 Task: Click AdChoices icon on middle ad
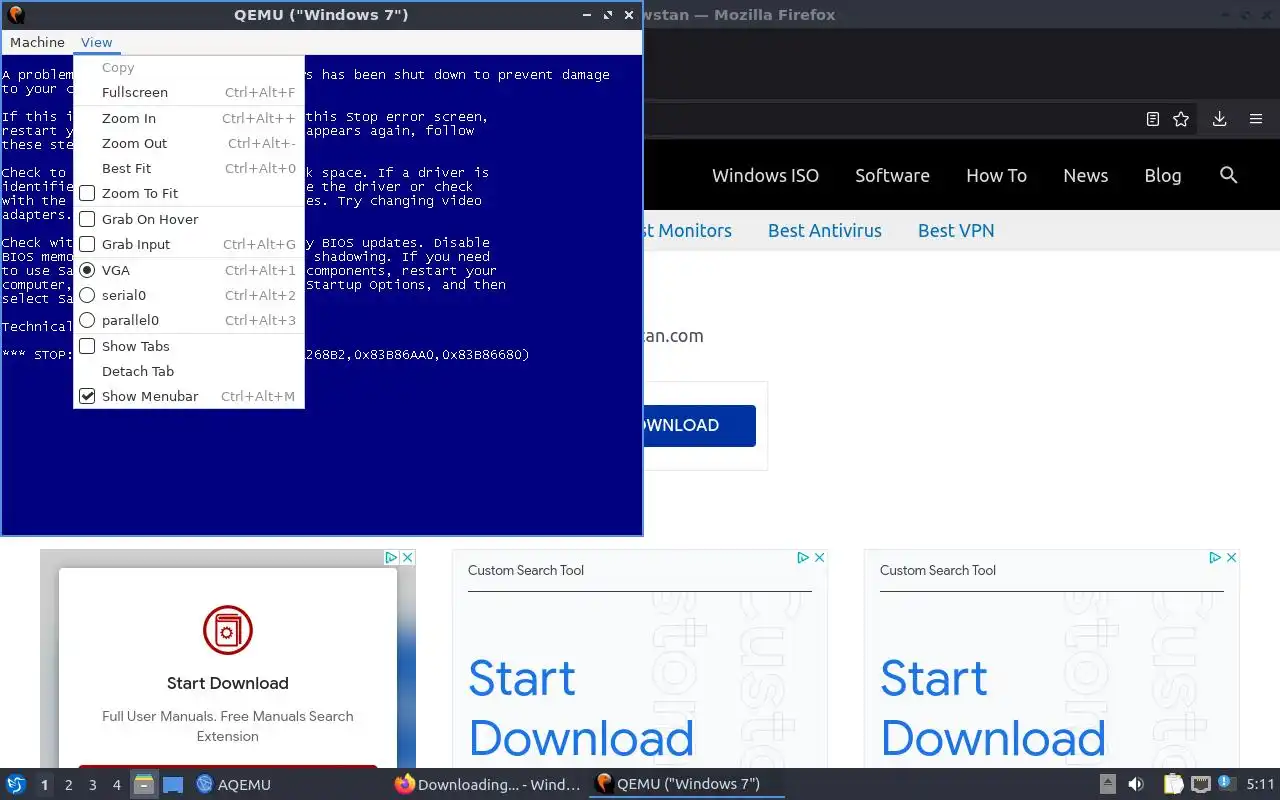[x=804, y=558]
